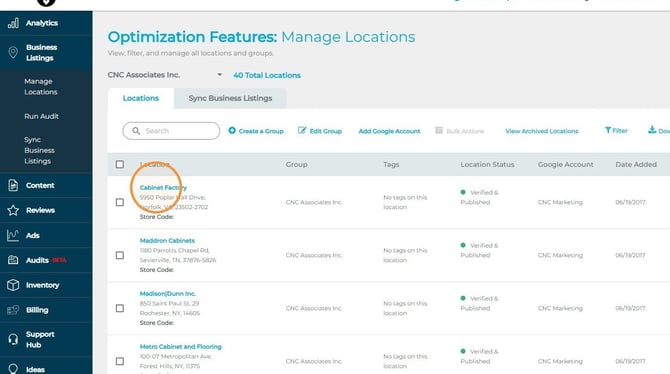Click the Location Status column header
This screenshot has width=670, height=374.
tap(487, 165)
